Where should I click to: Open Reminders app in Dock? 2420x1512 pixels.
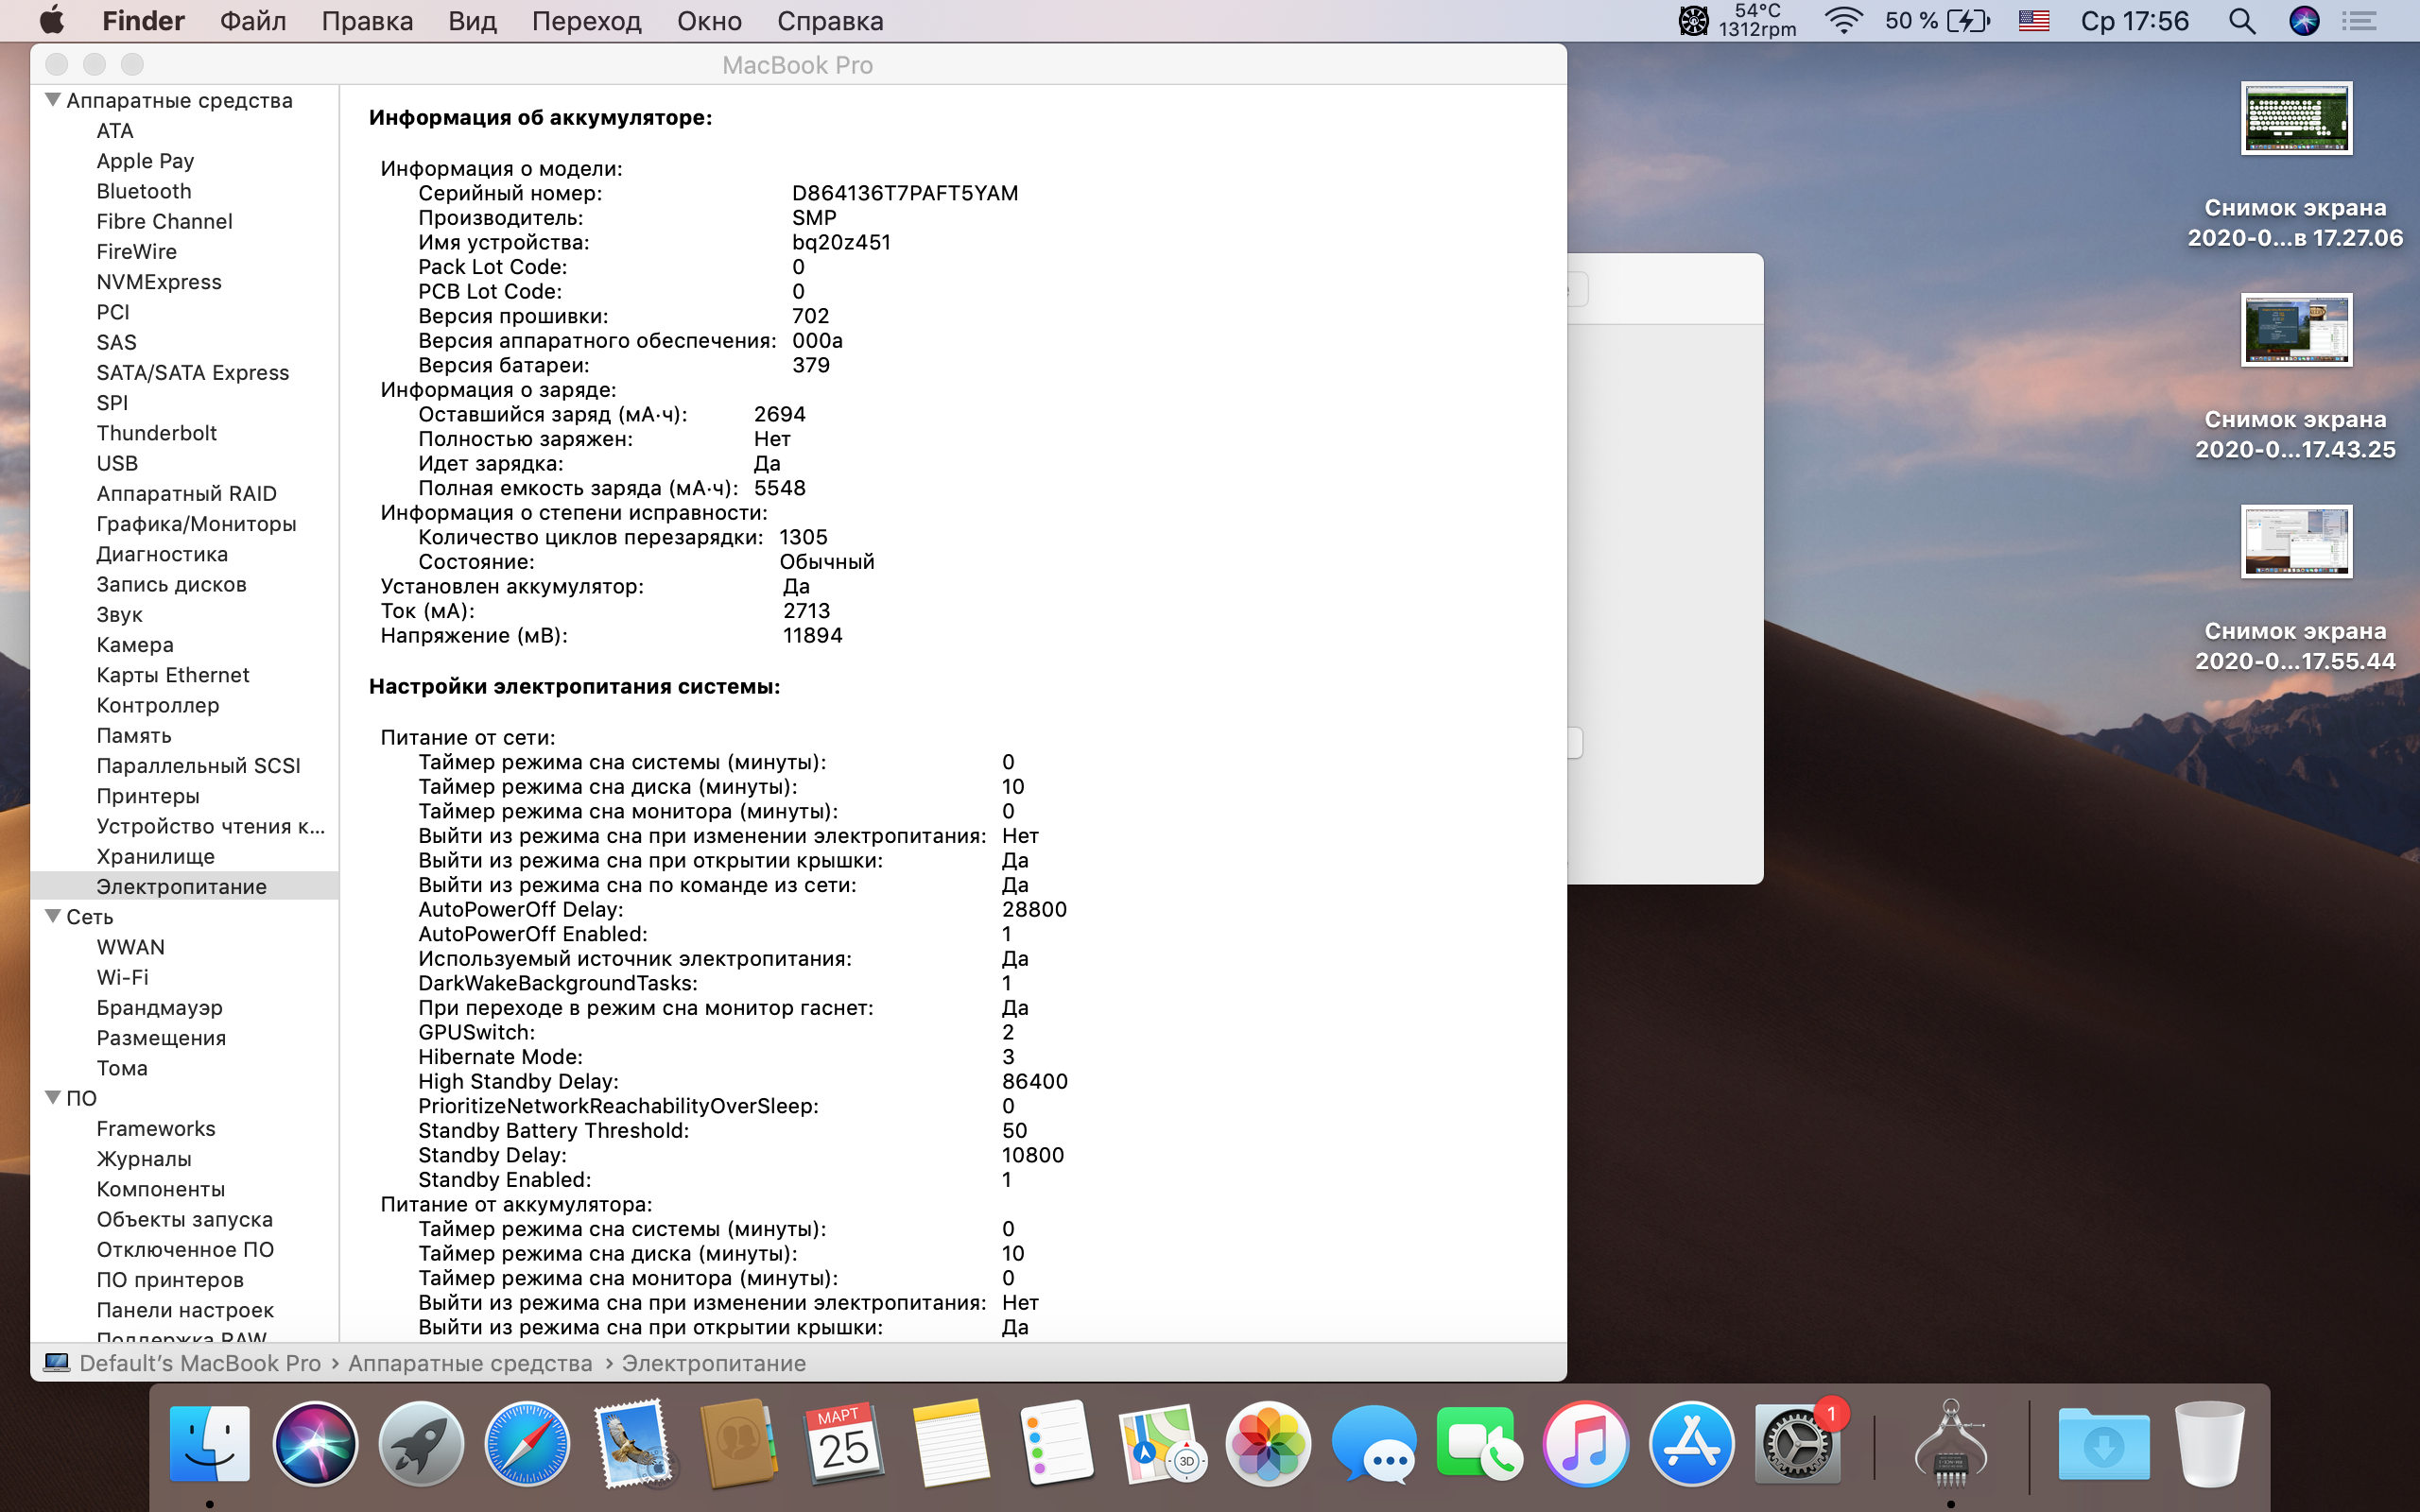(x=1057, y=1444)
